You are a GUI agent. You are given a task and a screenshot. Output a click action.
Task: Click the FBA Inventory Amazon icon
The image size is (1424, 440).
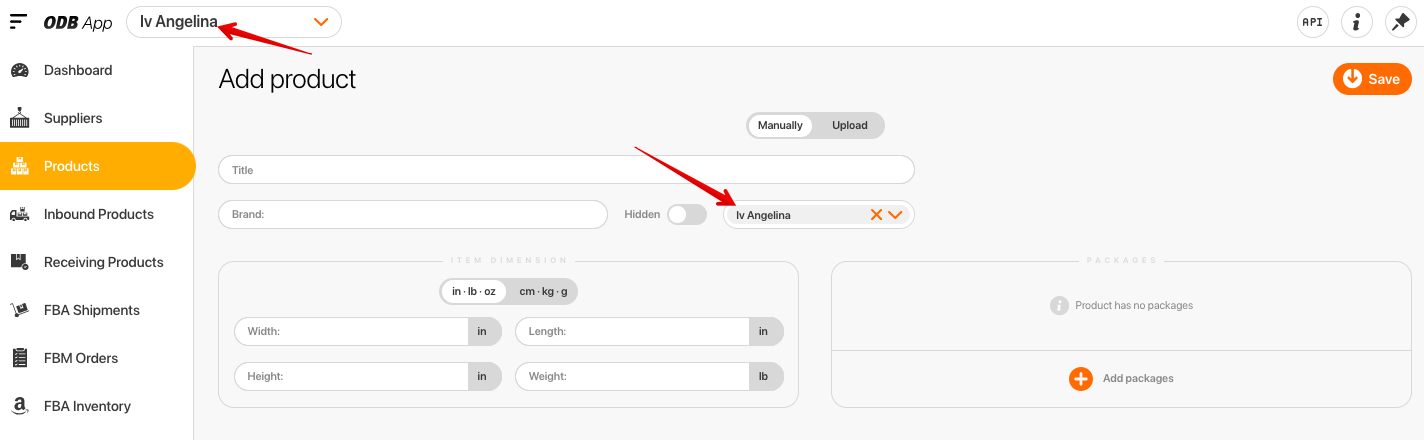(19, 406)
